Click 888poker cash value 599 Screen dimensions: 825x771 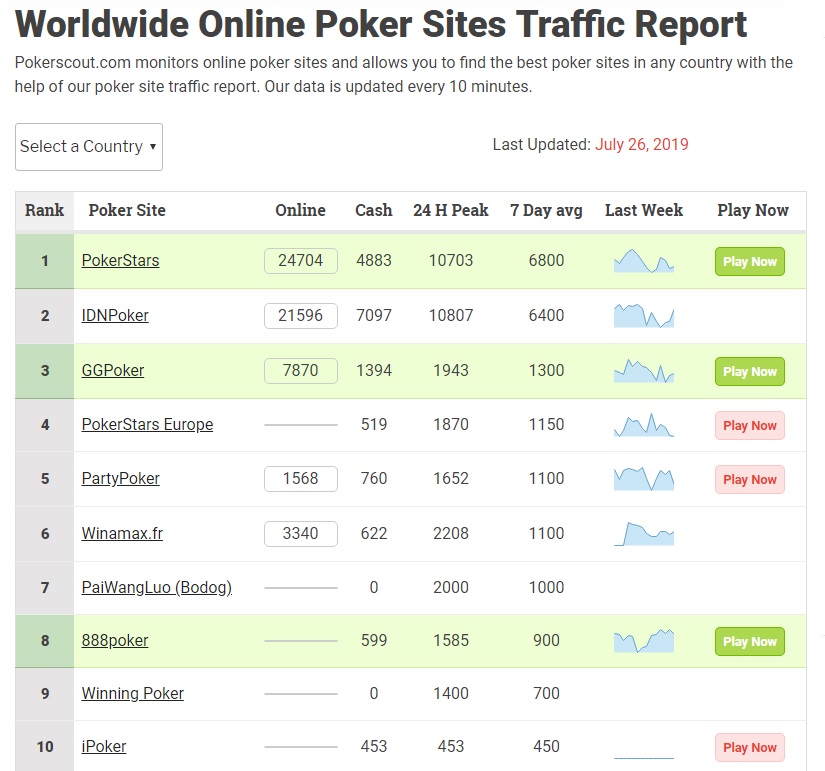pos(374,640)
